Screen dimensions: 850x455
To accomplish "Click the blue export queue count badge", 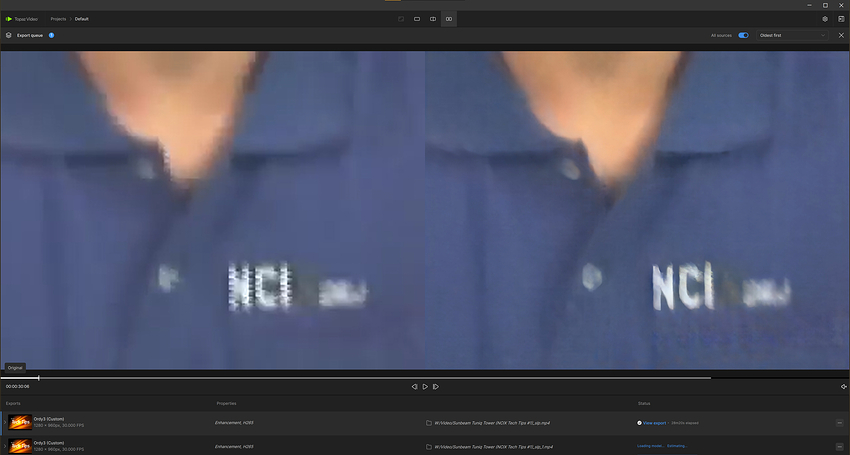I will (x=51, y=35).
